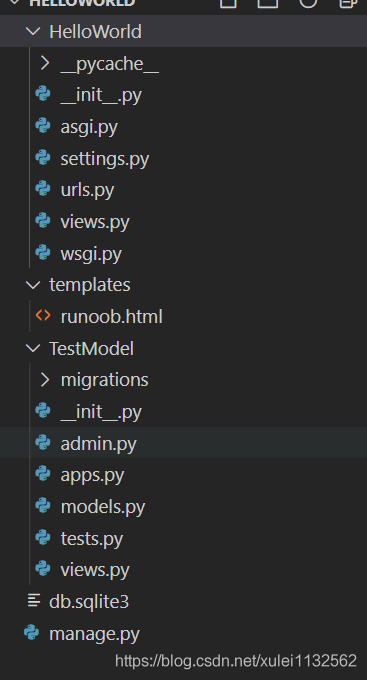
Task: Click the database file icon beside db.sqlite3
Action: point(34,601)
